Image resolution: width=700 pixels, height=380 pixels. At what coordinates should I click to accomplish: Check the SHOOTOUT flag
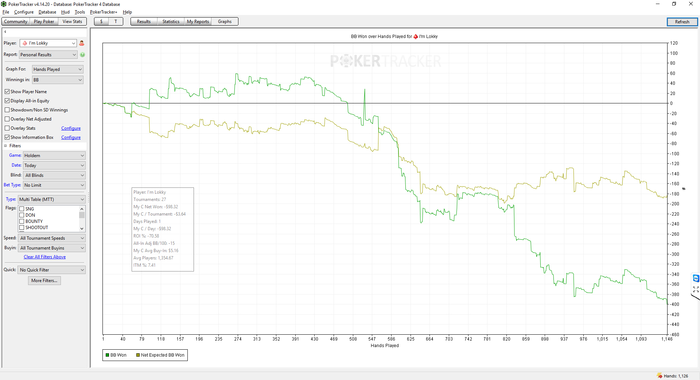(21, 228)
